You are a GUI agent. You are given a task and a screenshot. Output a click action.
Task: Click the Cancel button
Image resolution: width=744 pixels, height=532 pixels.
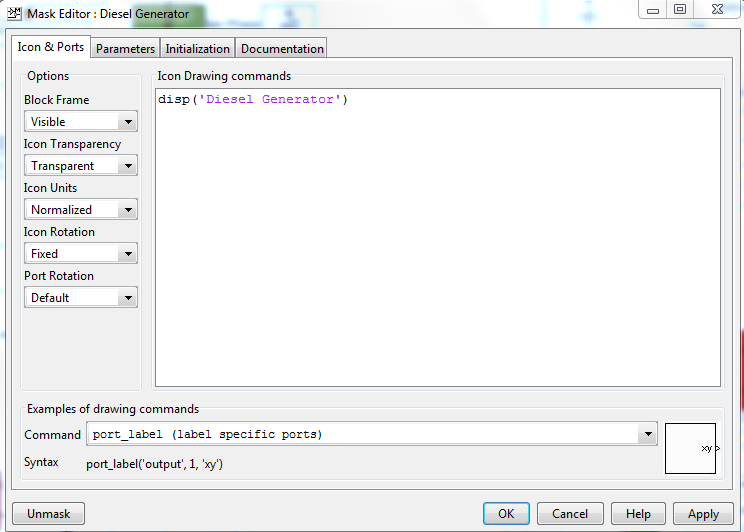pos(570,513)
